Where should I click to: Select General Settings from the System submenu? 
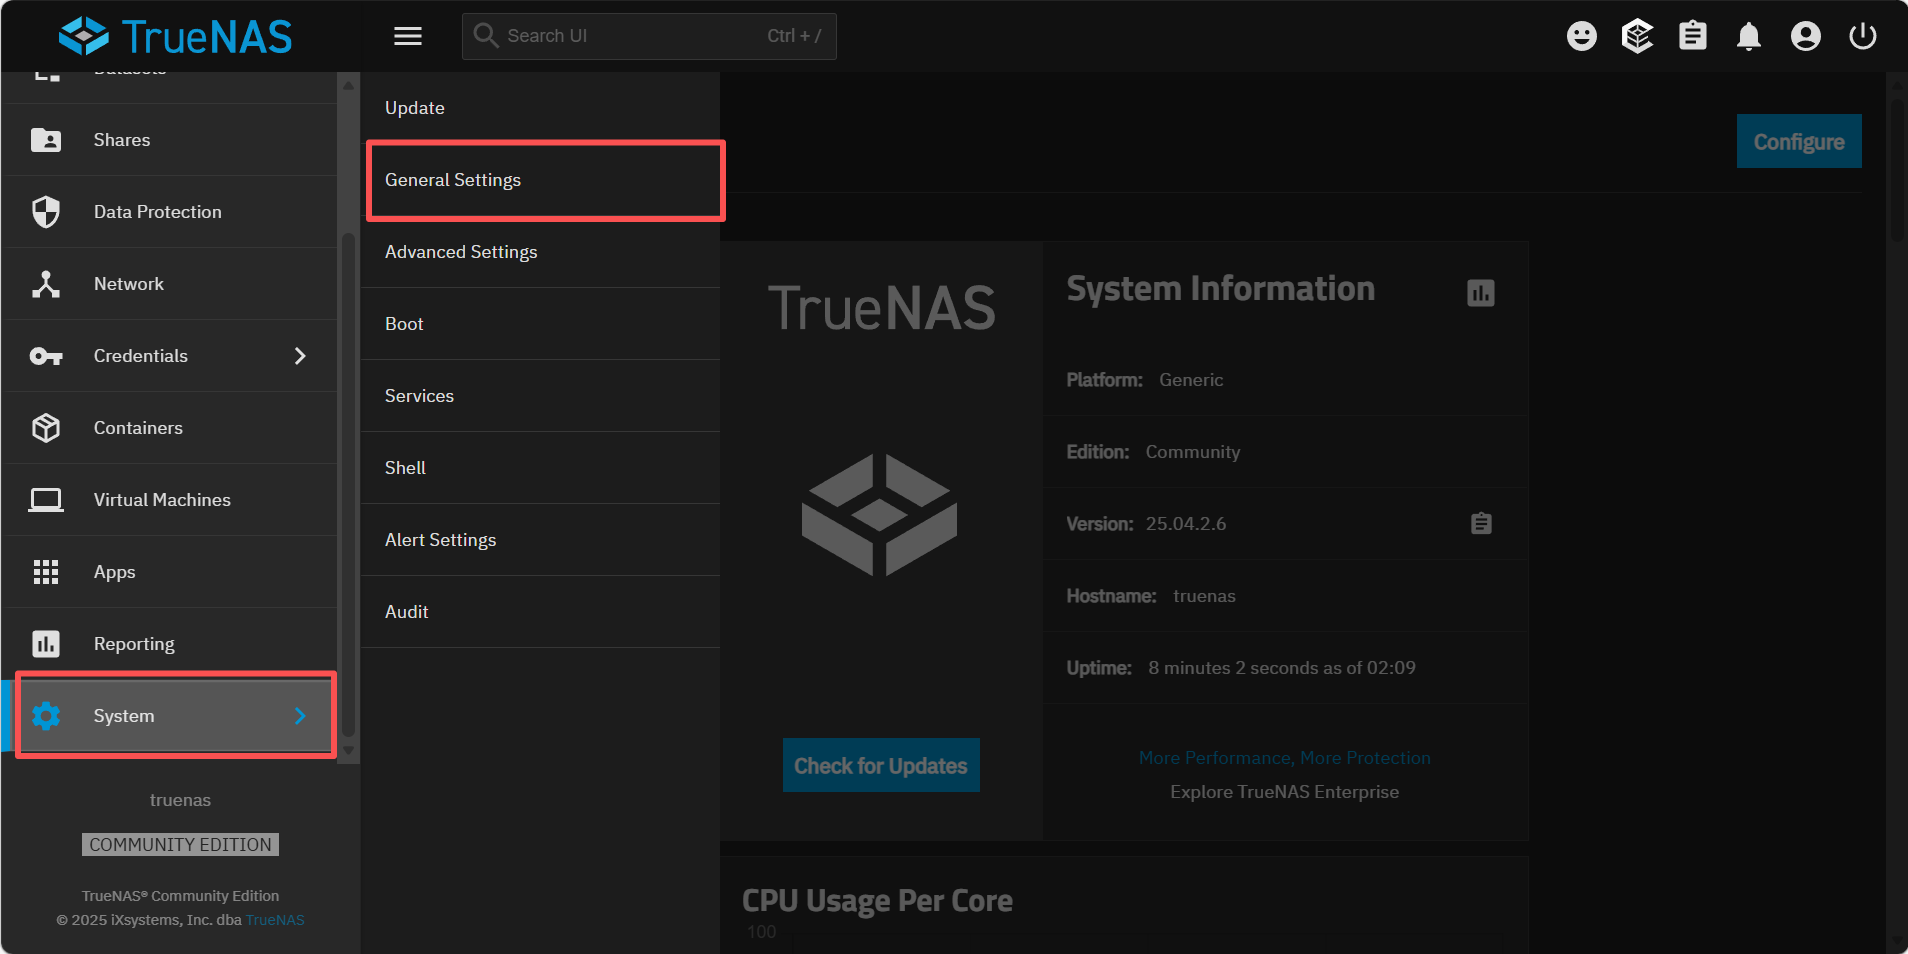coord(453,180)
